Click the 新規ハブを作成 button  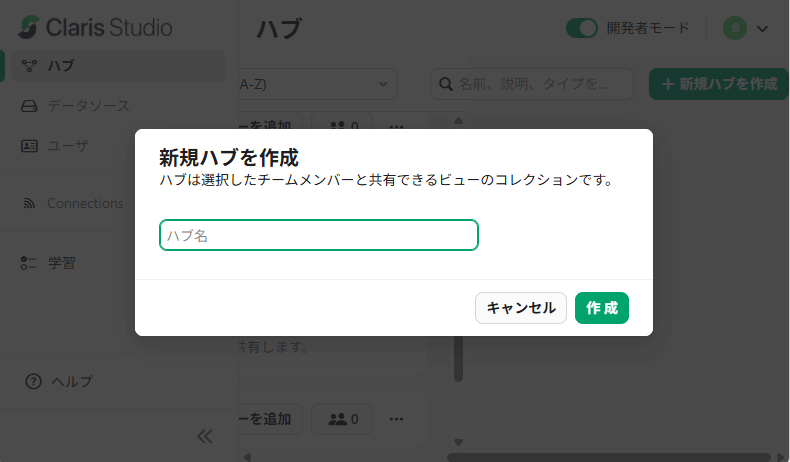pyautogui.click(x=718, y=84)
